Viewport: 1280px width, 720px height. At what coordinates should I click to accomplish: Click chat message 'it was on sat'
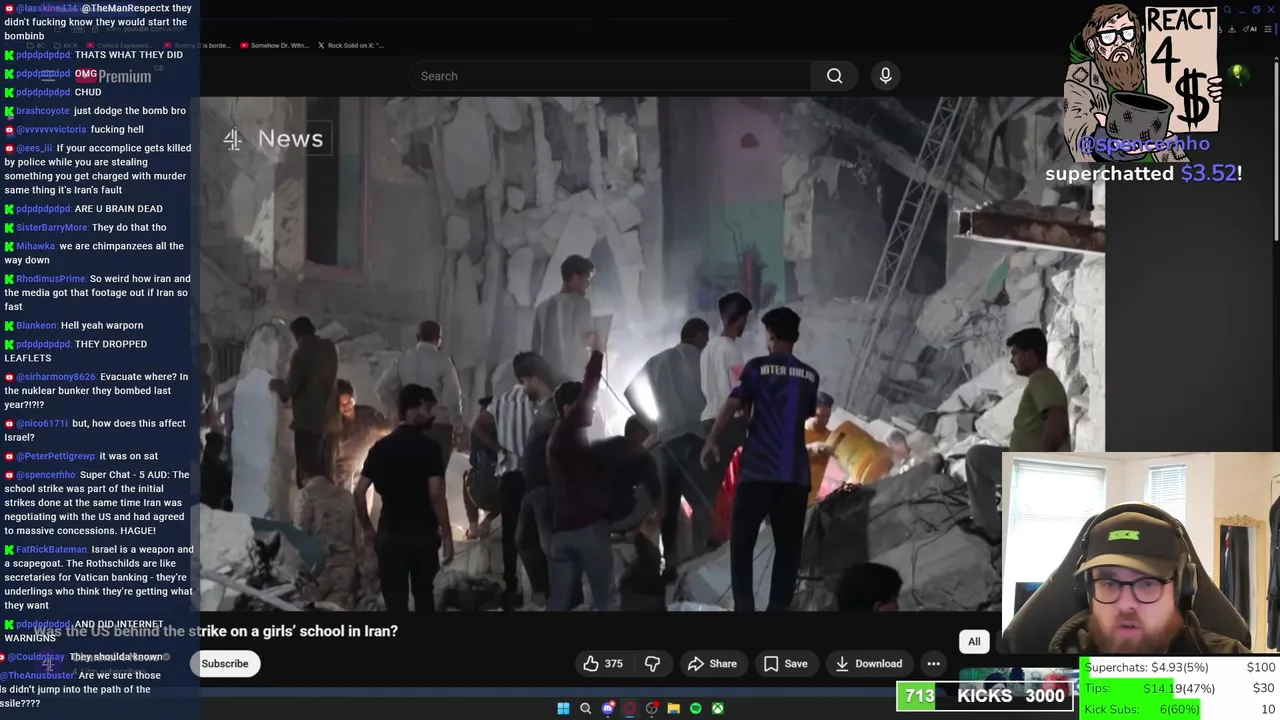[x=128, y=456]
